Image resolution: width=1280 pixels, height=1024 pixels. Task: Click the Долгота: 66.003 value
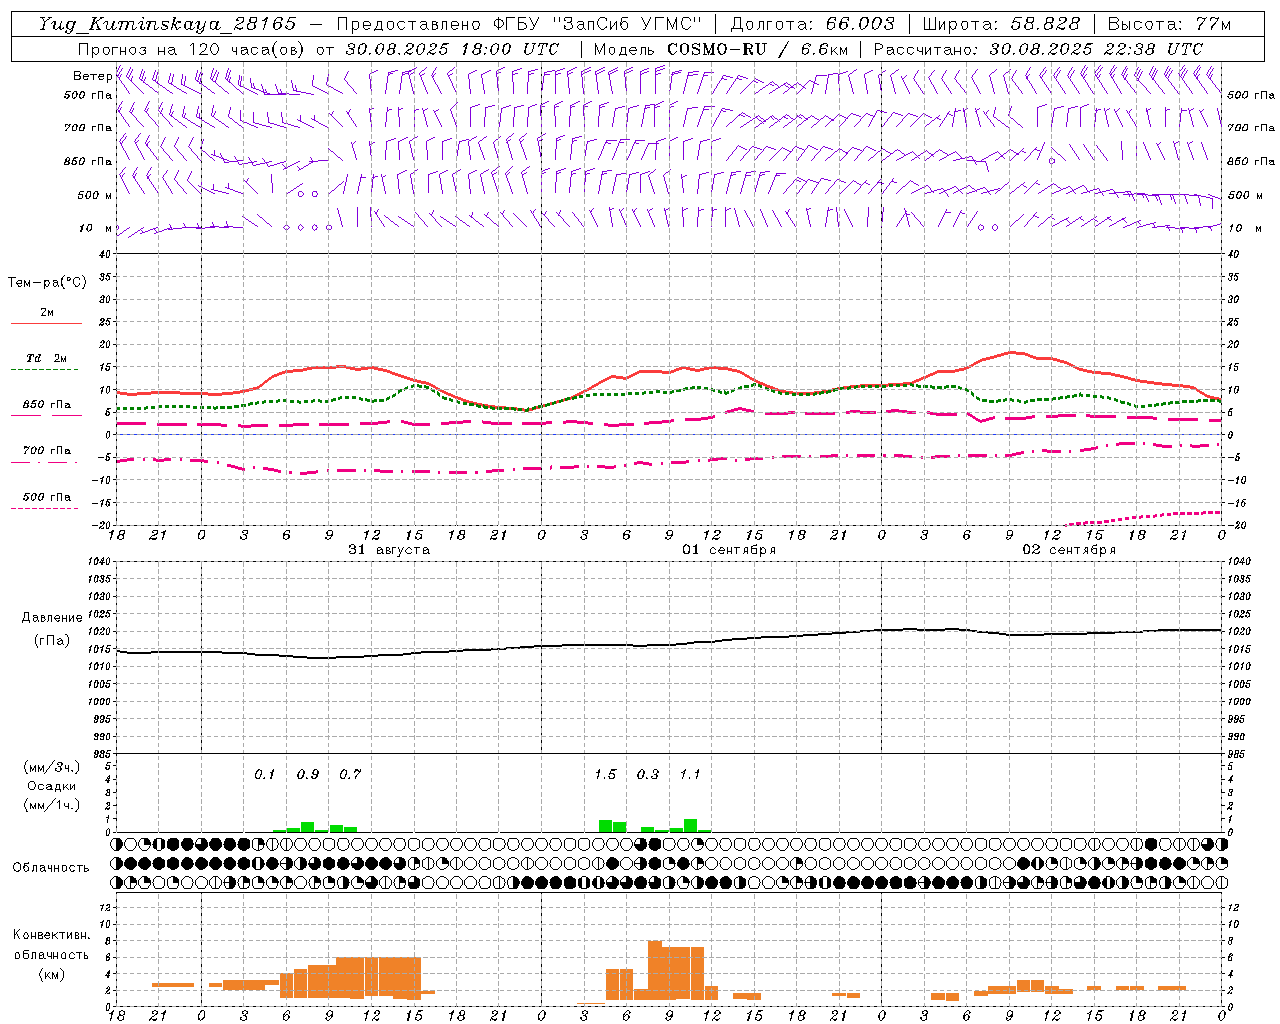[x=812, y=24]
